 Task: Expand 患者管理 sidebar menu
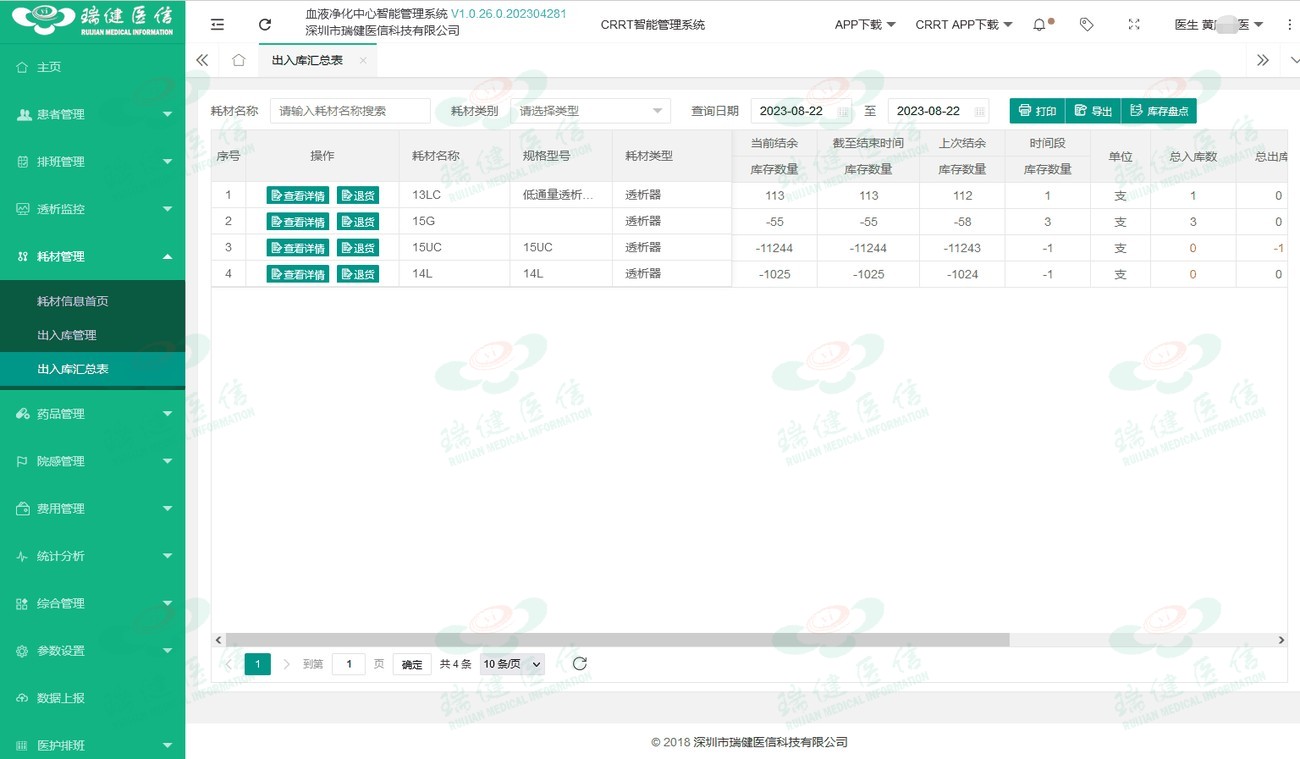pyautogui.click(x=92, y=114)
